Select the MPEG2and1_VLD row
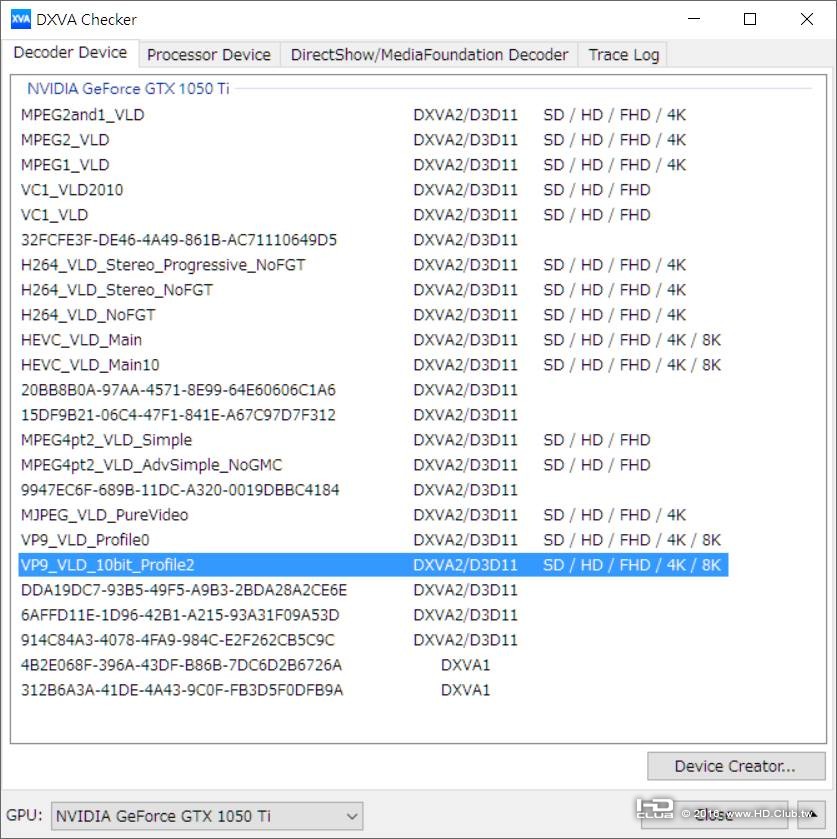Viewport: 837px width, 839px height. [x=373, y=115]
